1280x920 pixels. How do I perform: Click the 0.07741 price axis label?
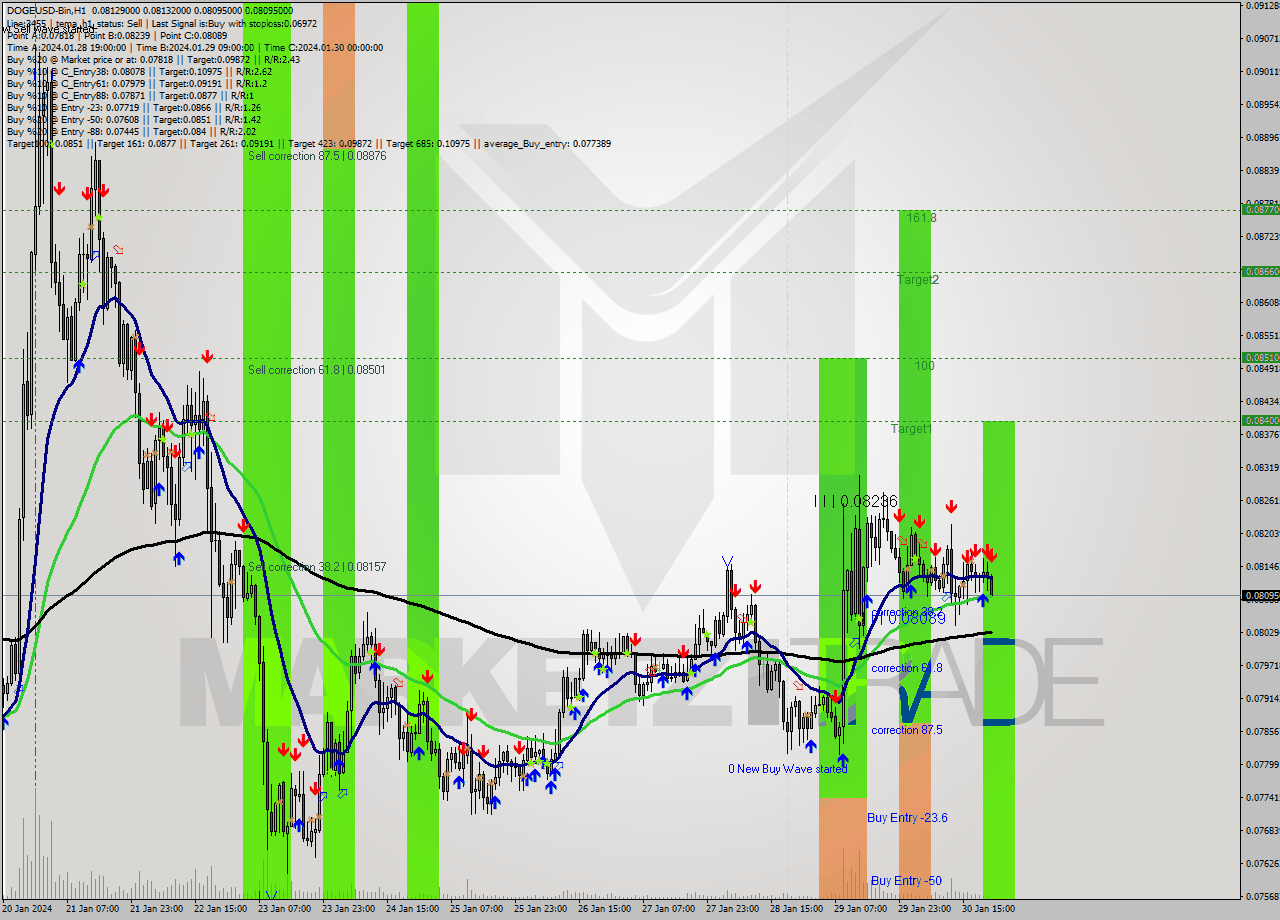pos(1261,797)
